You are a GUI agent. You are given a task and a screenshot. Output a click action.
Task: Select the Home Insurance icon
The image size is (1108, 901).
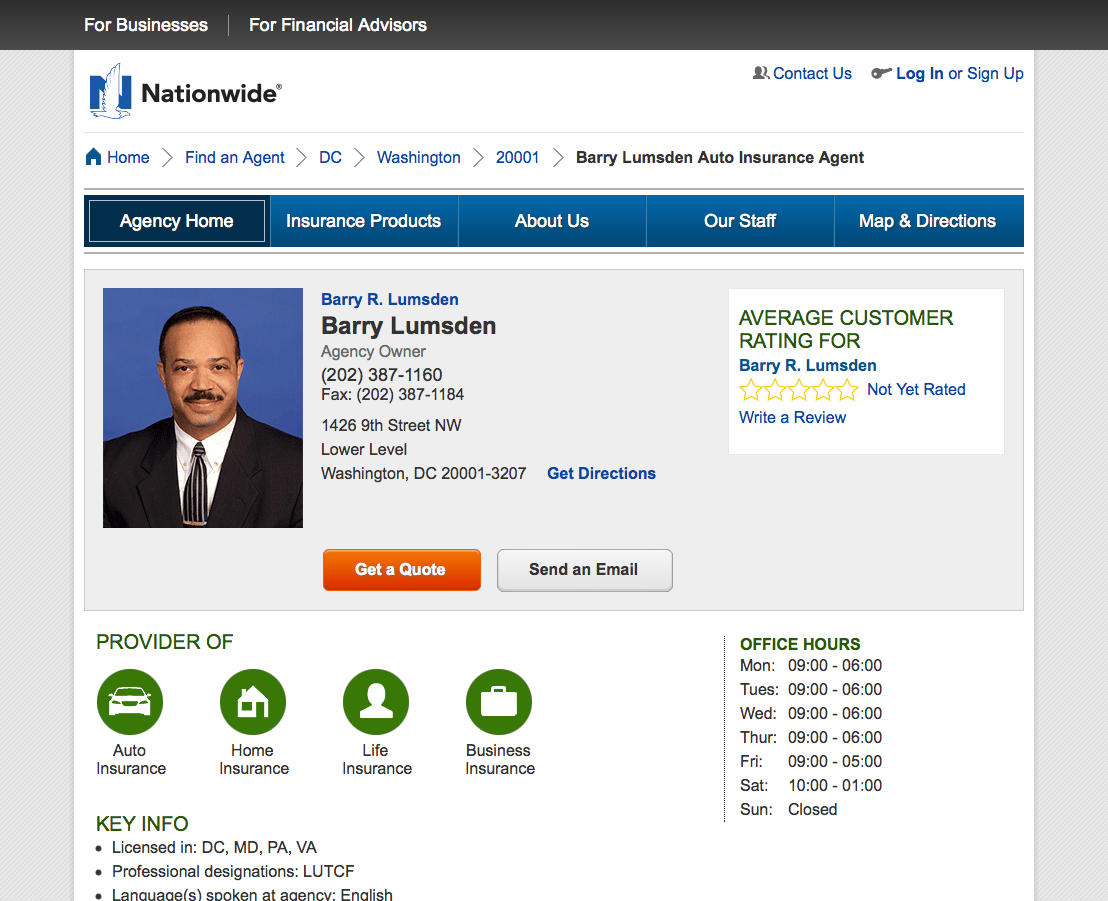point(252,701)
